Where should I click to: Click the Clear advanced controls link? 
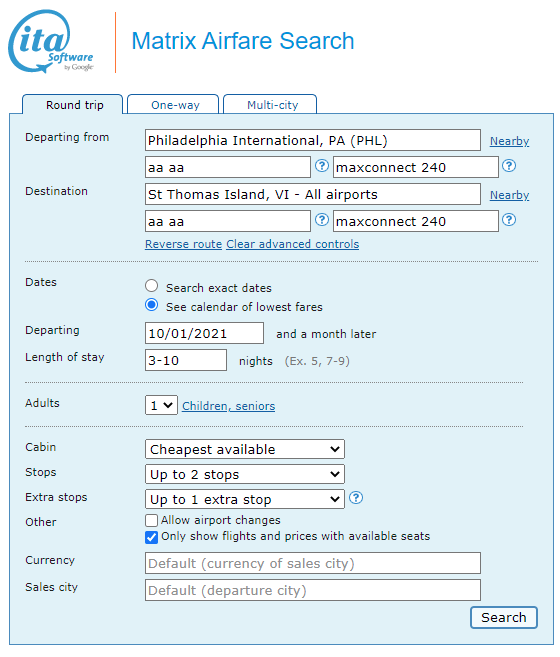[x=293, y=244]
